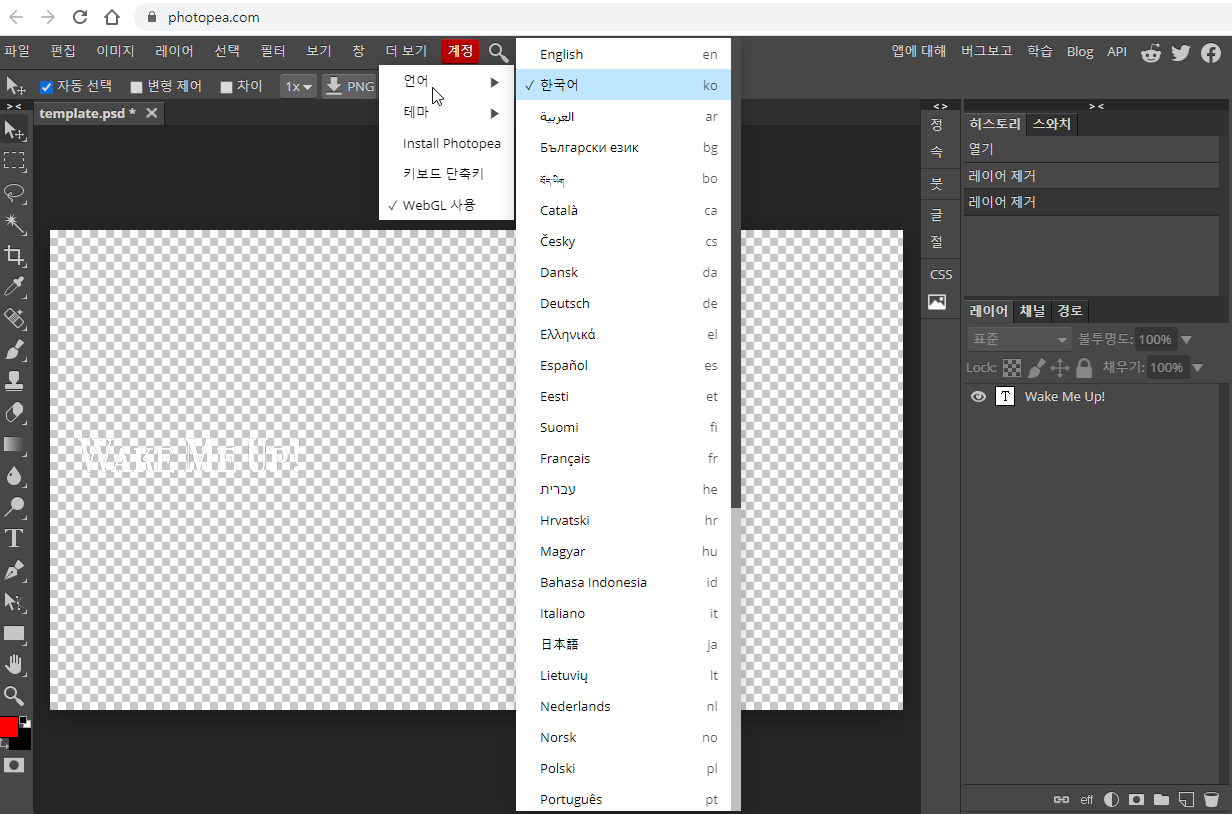Viewport: 1232px width, 814px height.
Task: Click the red 계정 button
Action: [461, 51]
